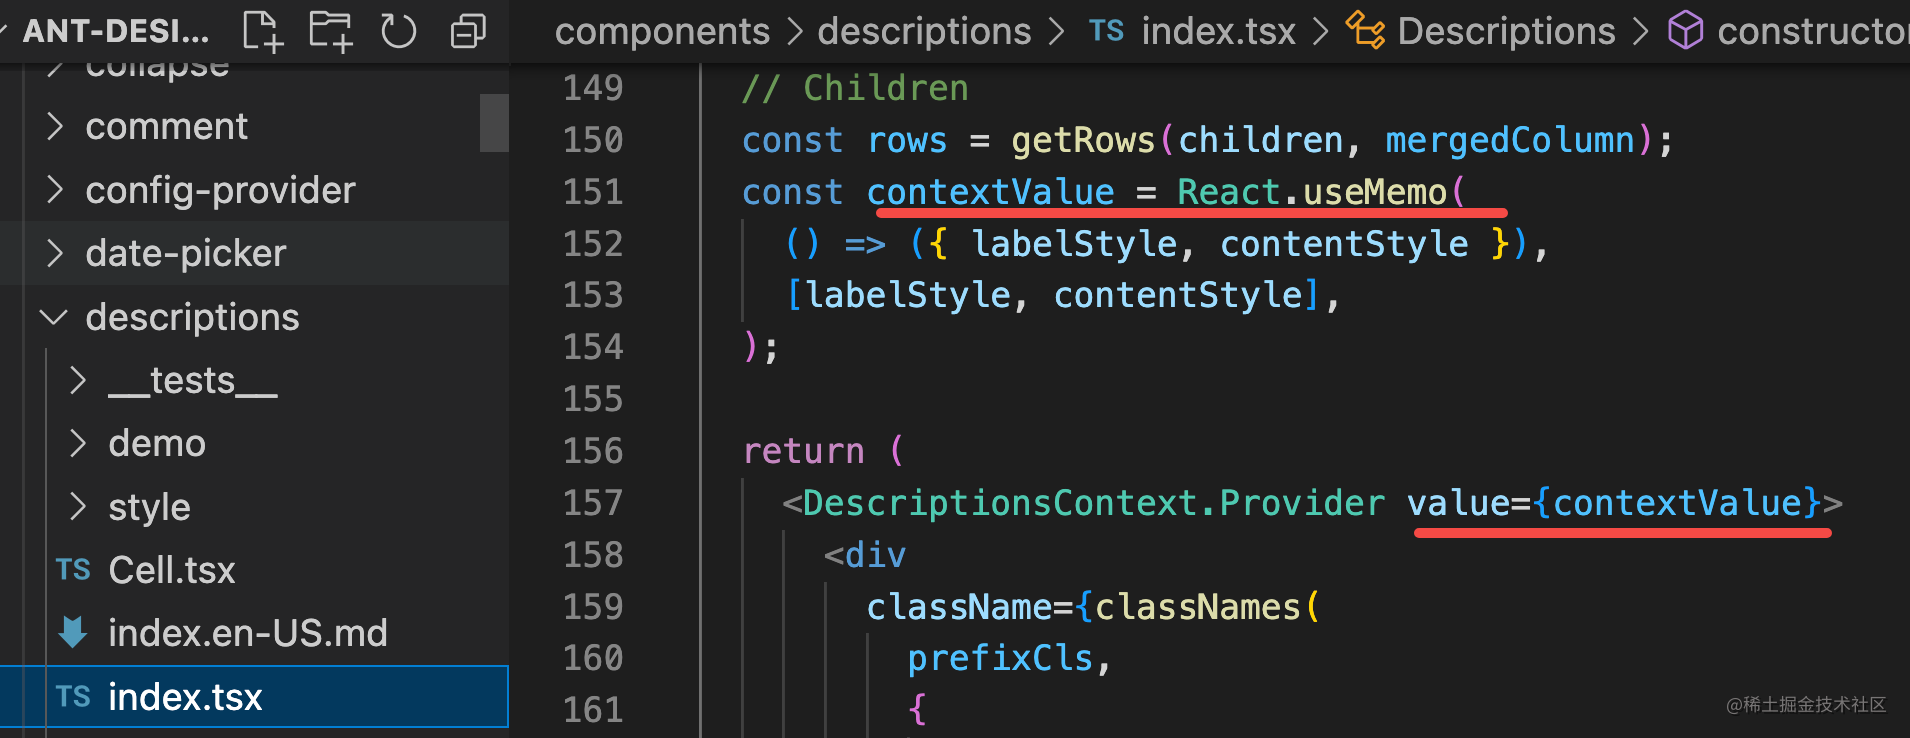Click the New Folder icon in explorer header
This screenshot has width=1910, height=738.
pyautogui.click(x=330, y=31)
